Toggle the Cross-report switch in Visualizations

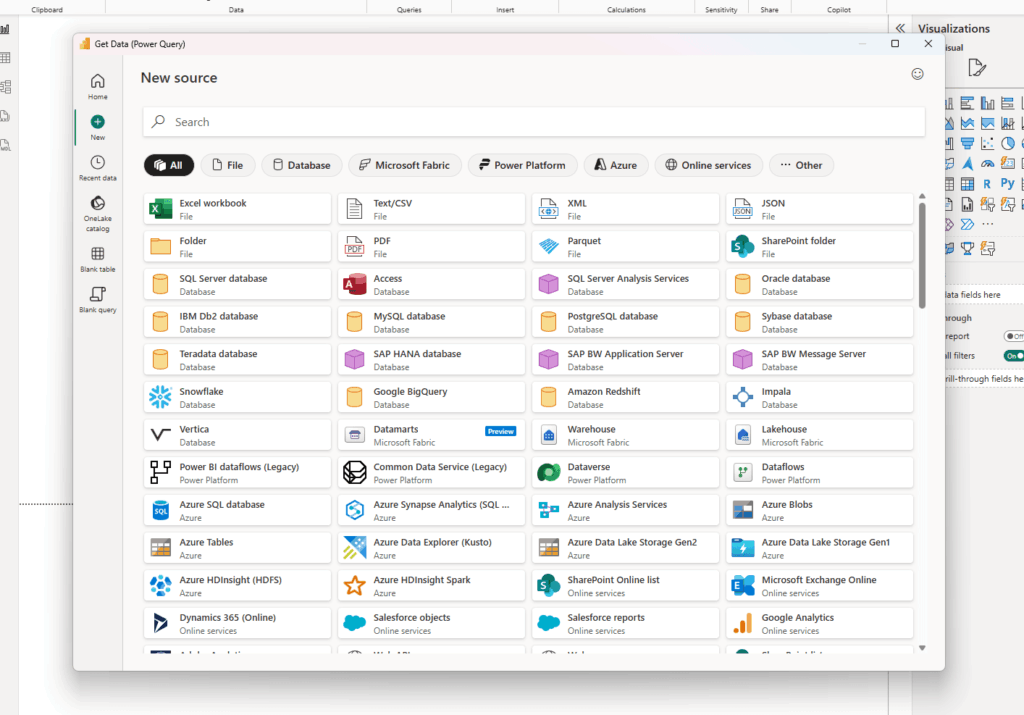pyautogui.click(x=1014, y=336)
